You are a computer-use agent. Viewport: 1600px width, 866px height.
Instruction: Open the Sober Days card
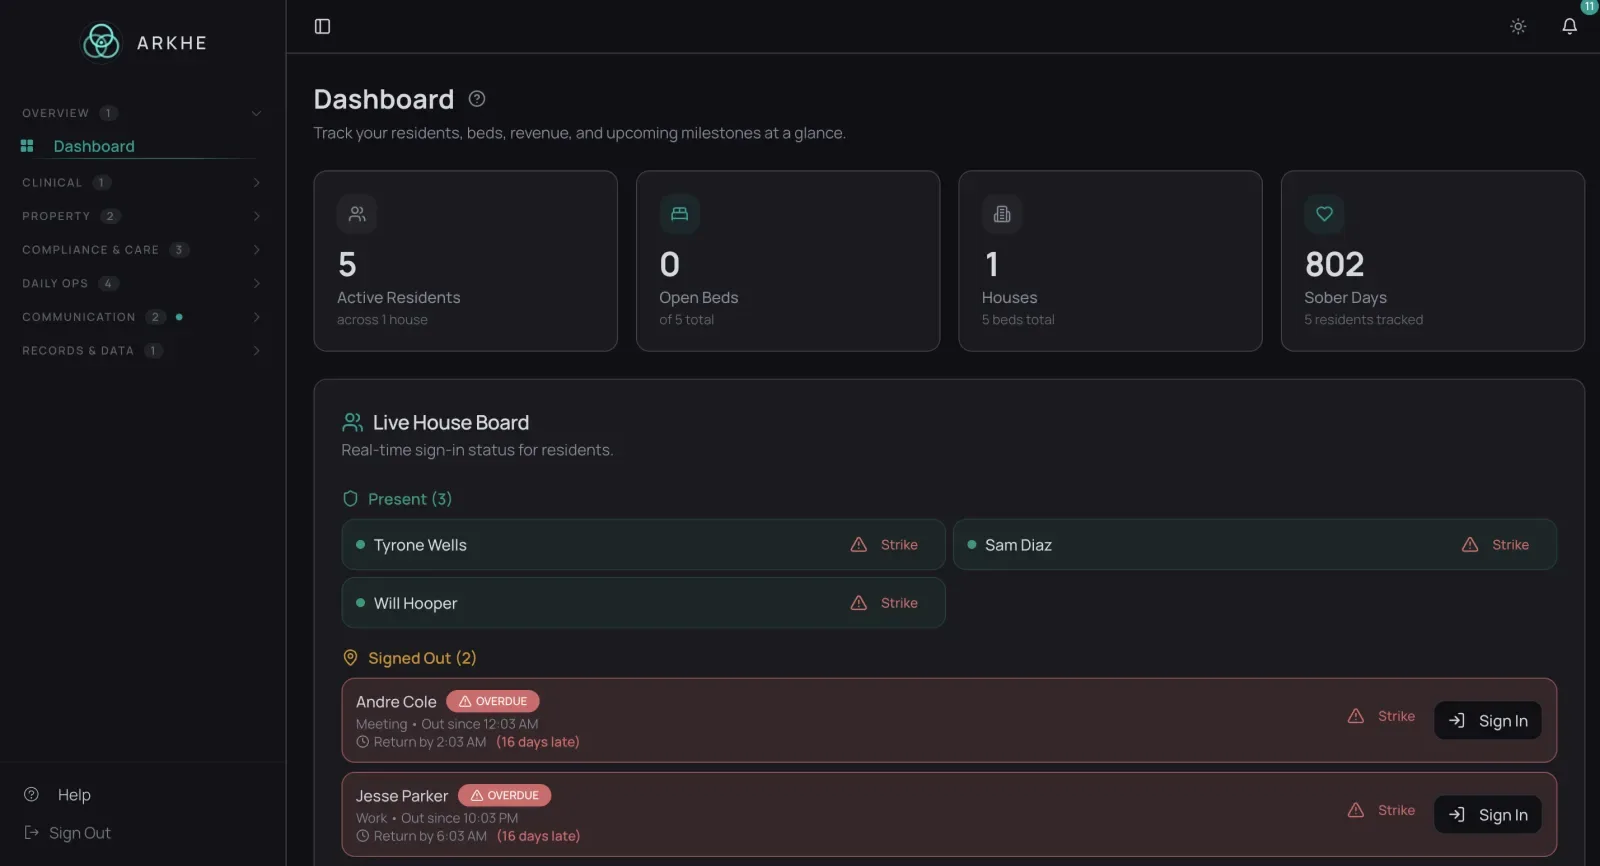pyautogui.click(x=1433, y=261)
